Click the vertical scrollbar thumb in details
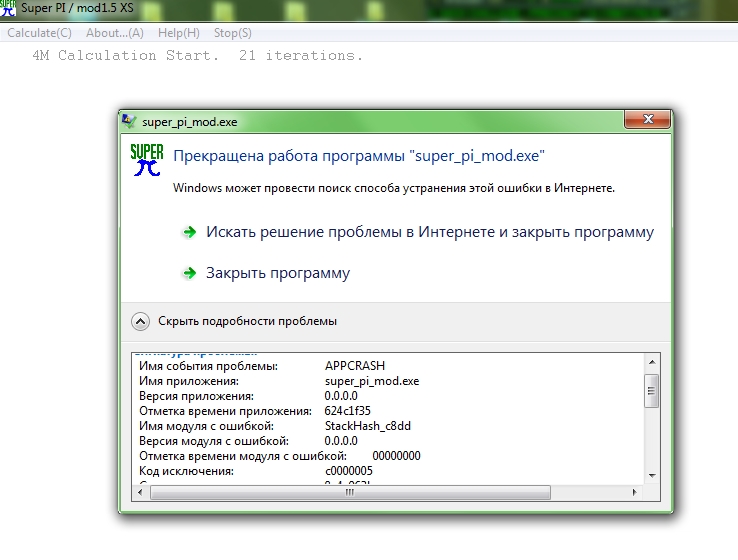738x560 pixels. (x=651, y=391)
